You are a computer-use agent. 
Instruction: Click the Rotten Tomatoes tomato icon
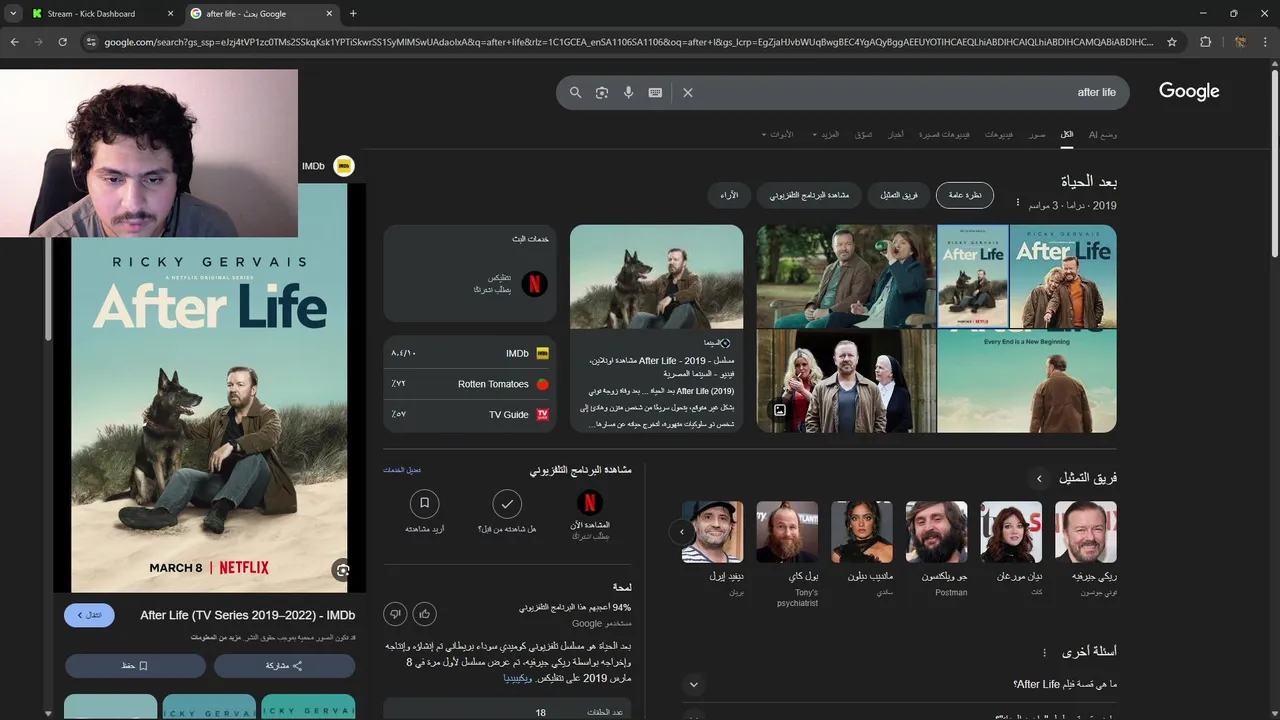click(x=543, y=384)
